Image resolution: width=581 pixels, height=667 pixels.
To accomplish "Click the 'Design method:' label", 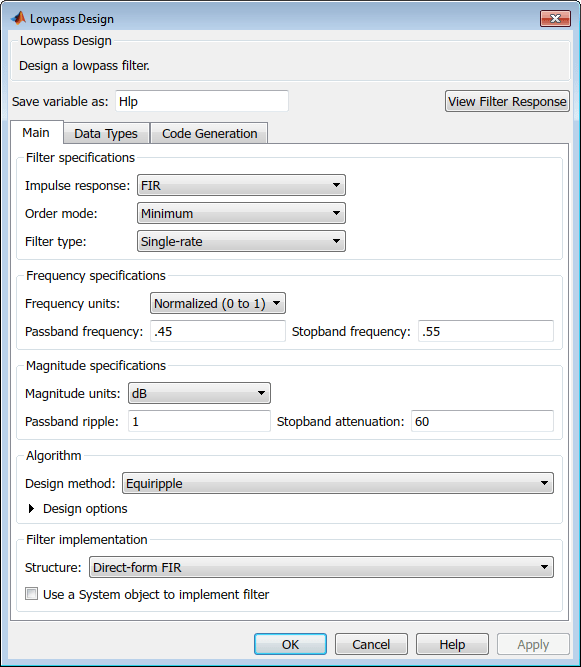I will pos(70,483).
